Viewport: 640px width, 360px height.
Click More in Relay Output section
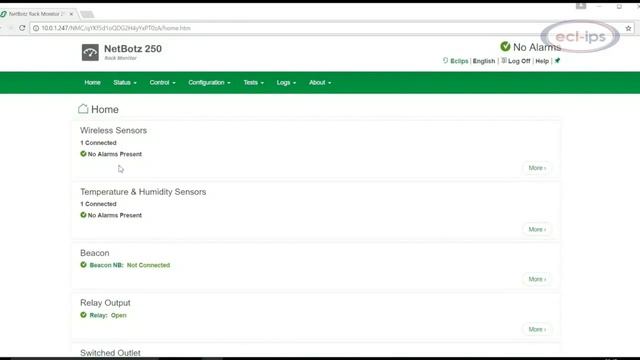pos(537,329)
